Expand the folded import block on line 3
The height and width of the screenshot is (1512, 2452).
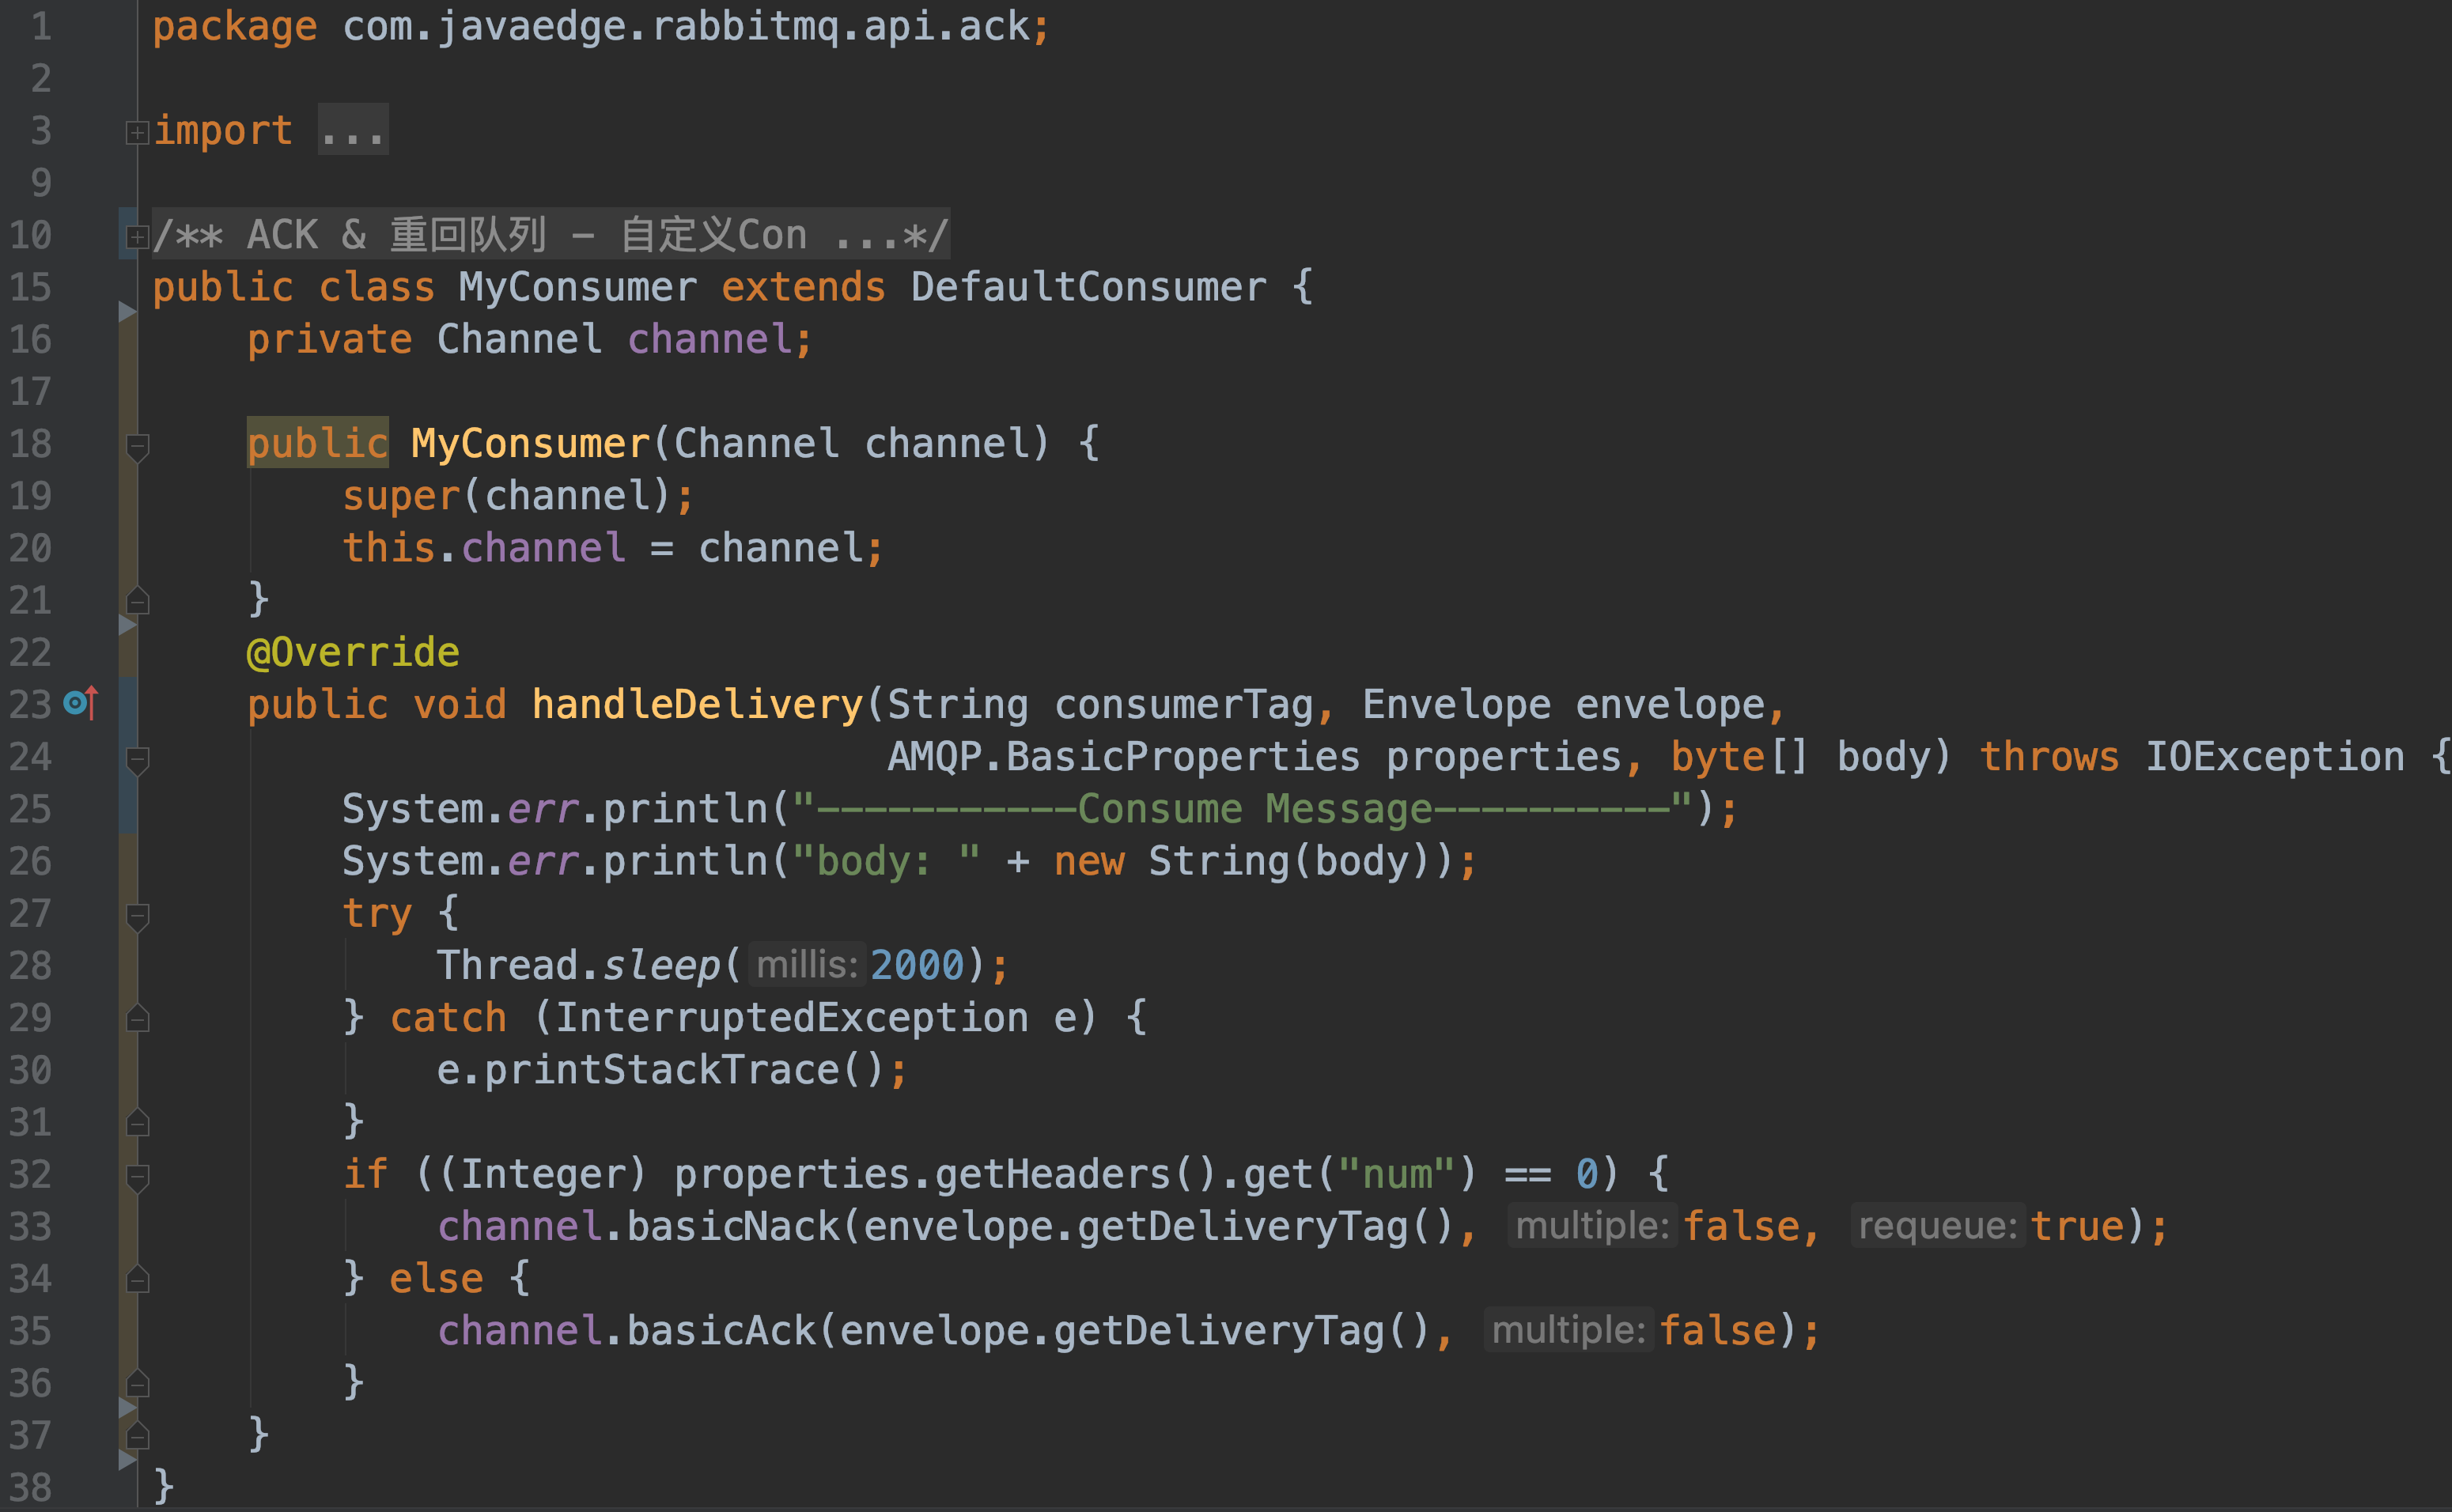pyautogui.click(x=137, y=132)
